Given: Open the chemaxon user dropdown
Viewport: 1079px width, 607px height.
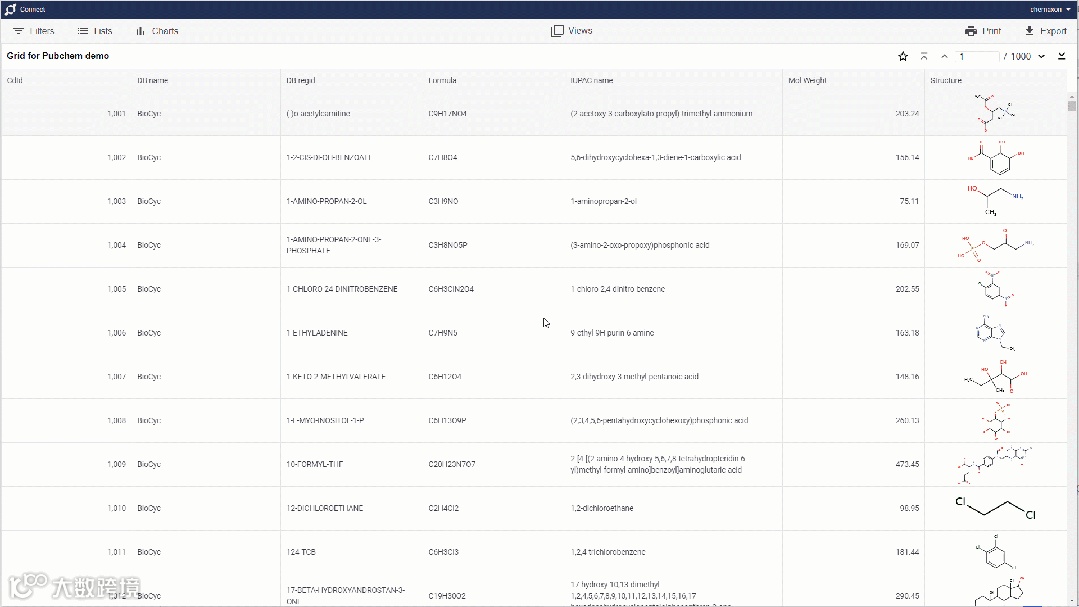Looking at the screenshot, I should pyautogui.click(x=1050, y=10).
